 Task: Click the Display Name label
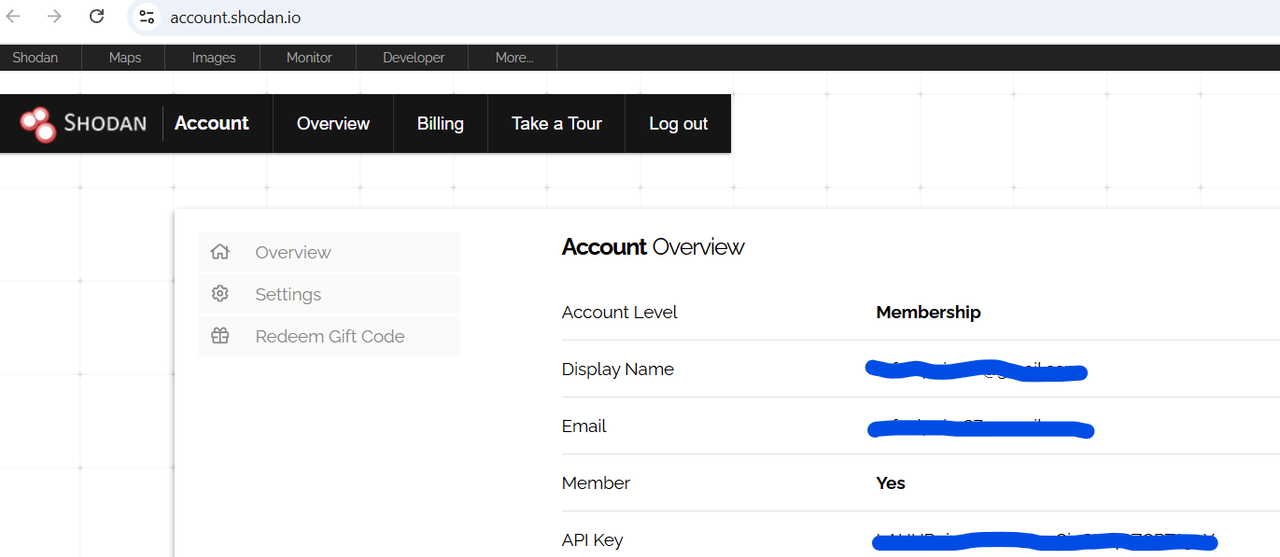(618, 369)
